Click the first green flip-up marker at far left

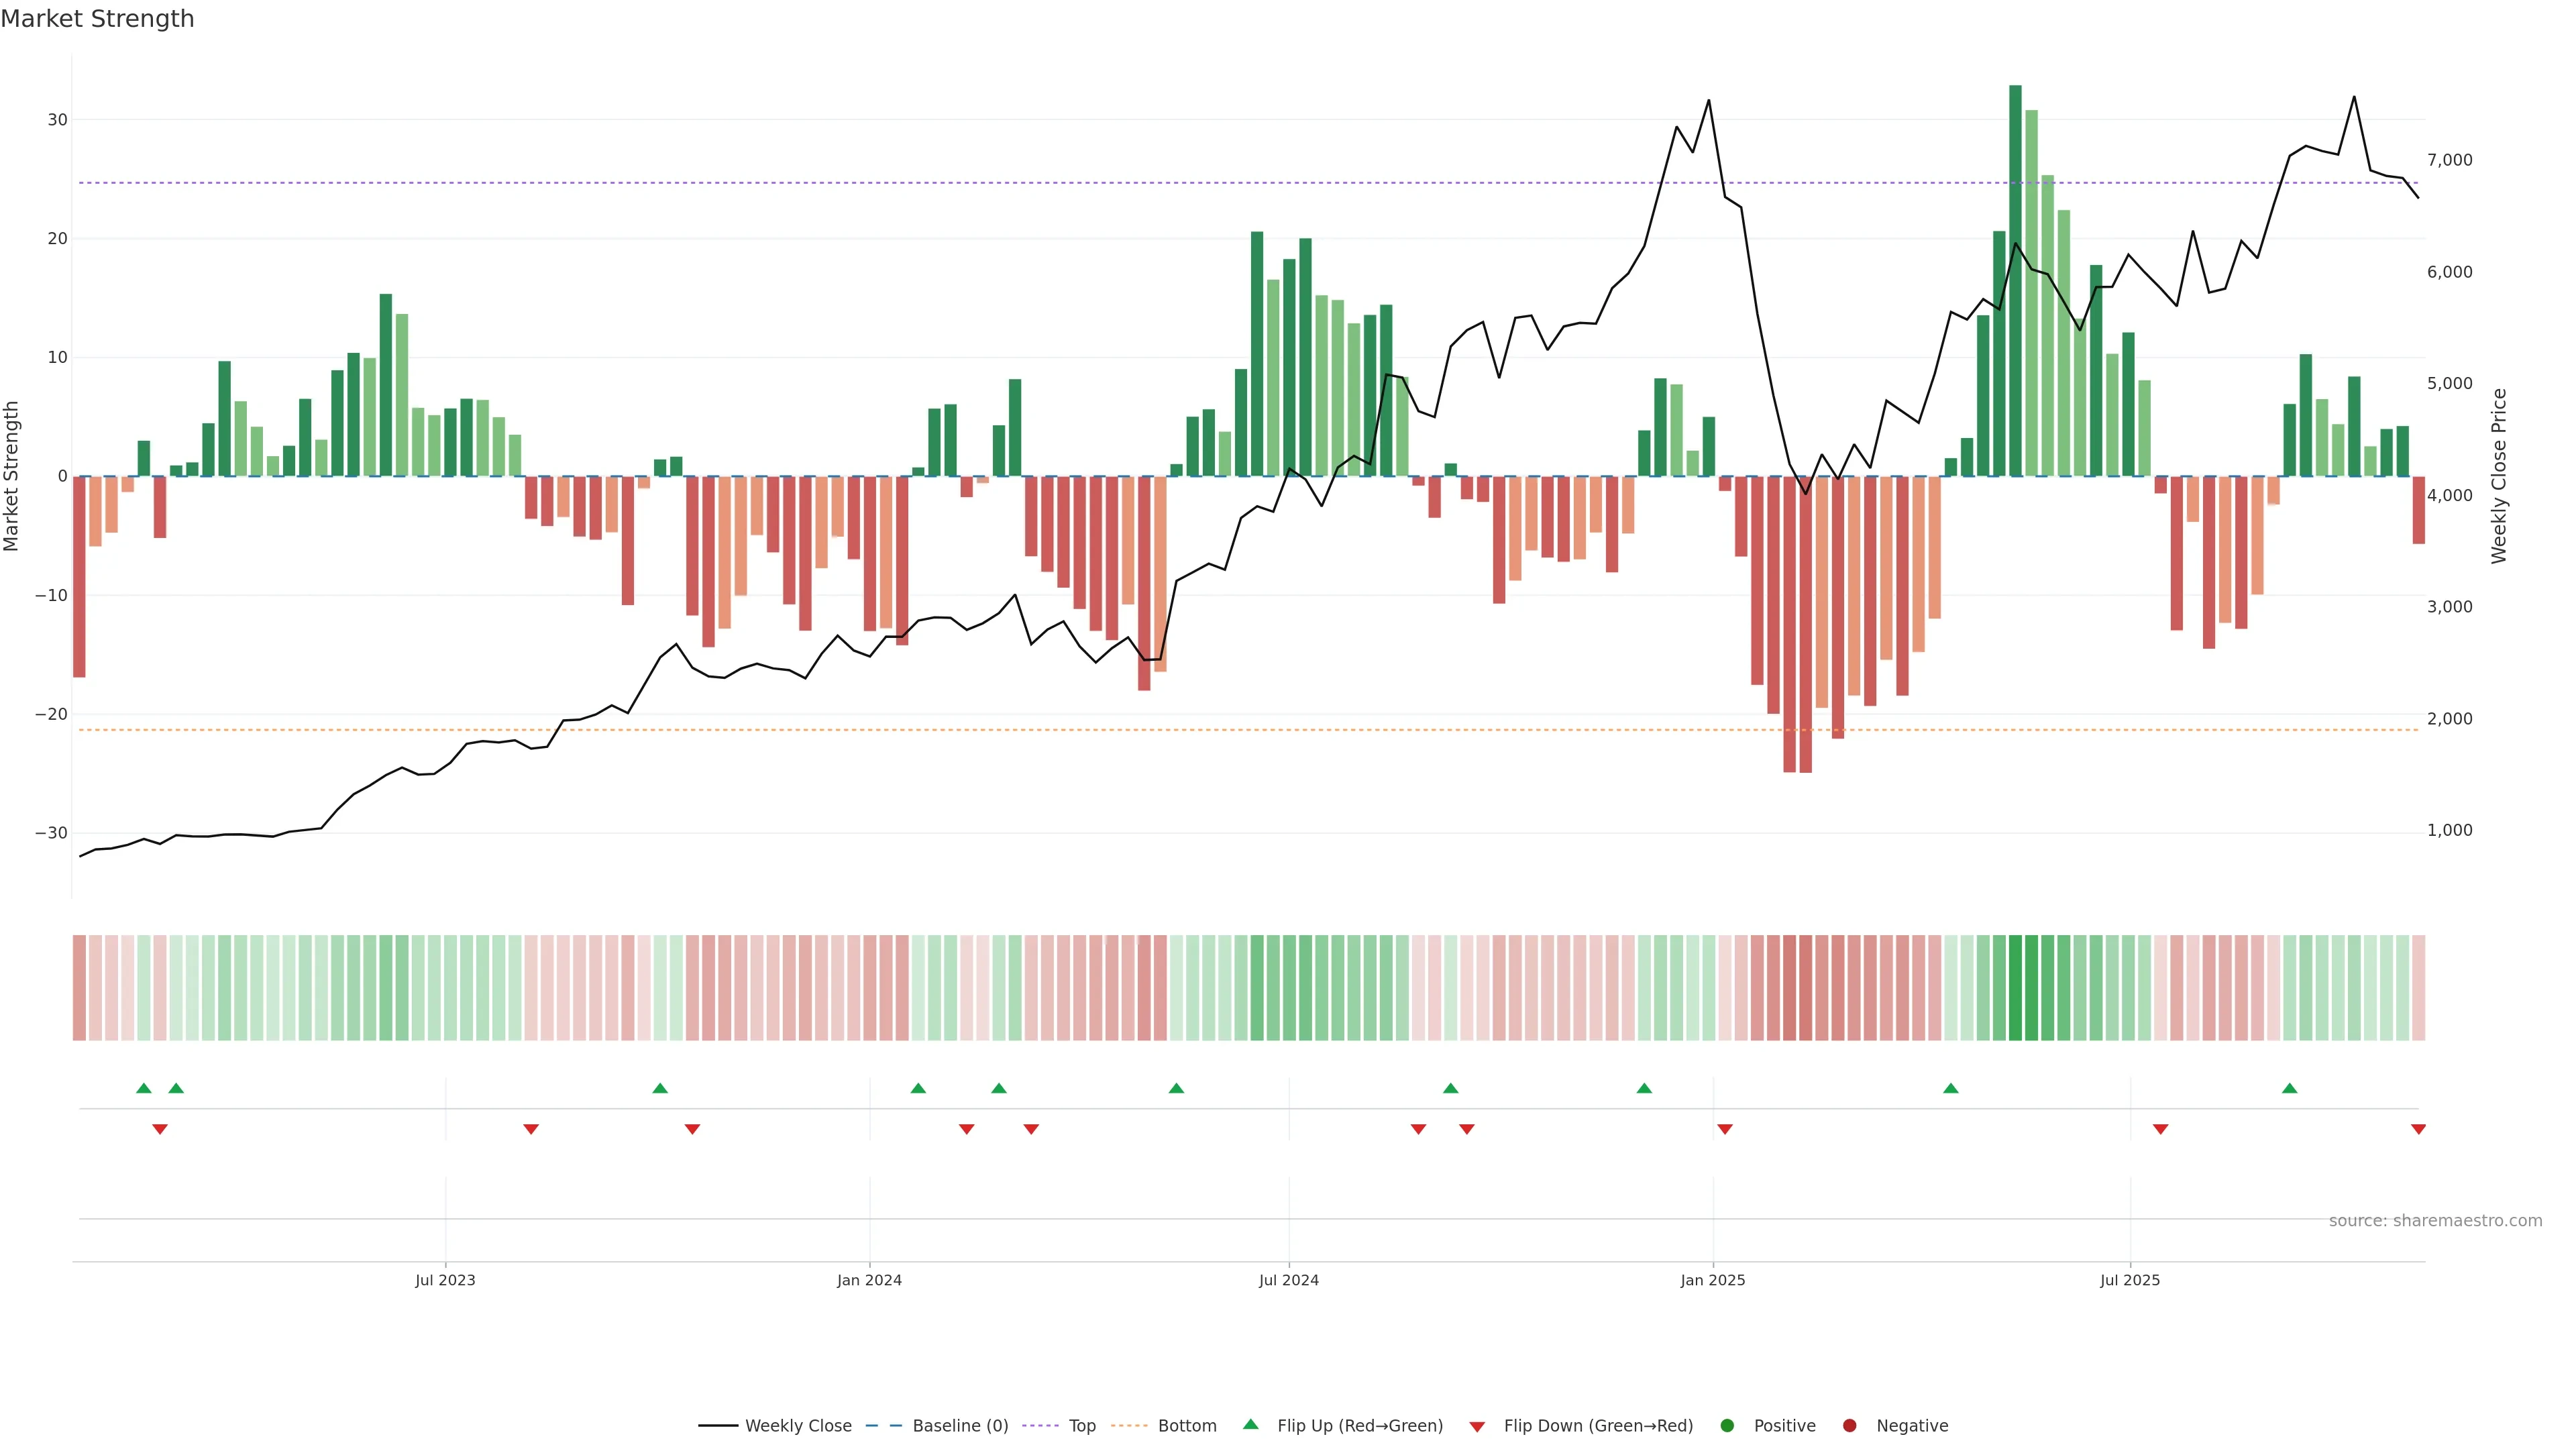[144, 1088]
